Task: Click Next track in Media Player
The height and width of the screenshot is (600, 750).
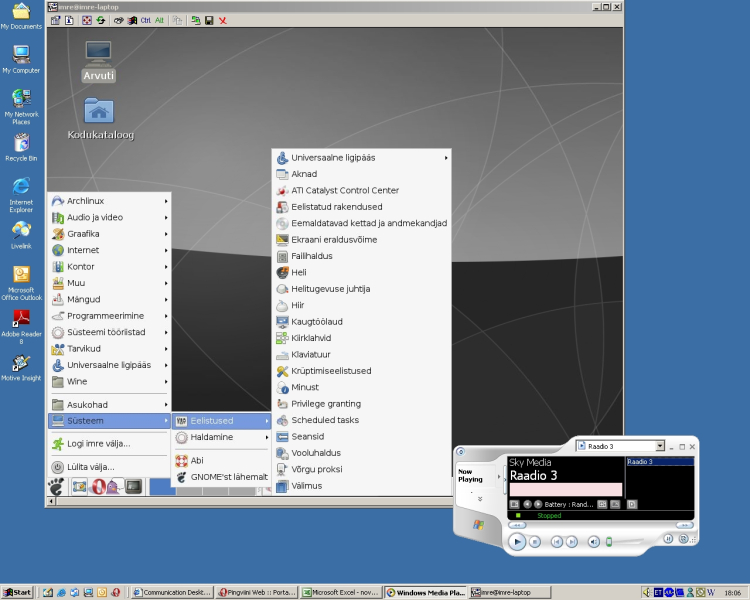Action: 572,542
